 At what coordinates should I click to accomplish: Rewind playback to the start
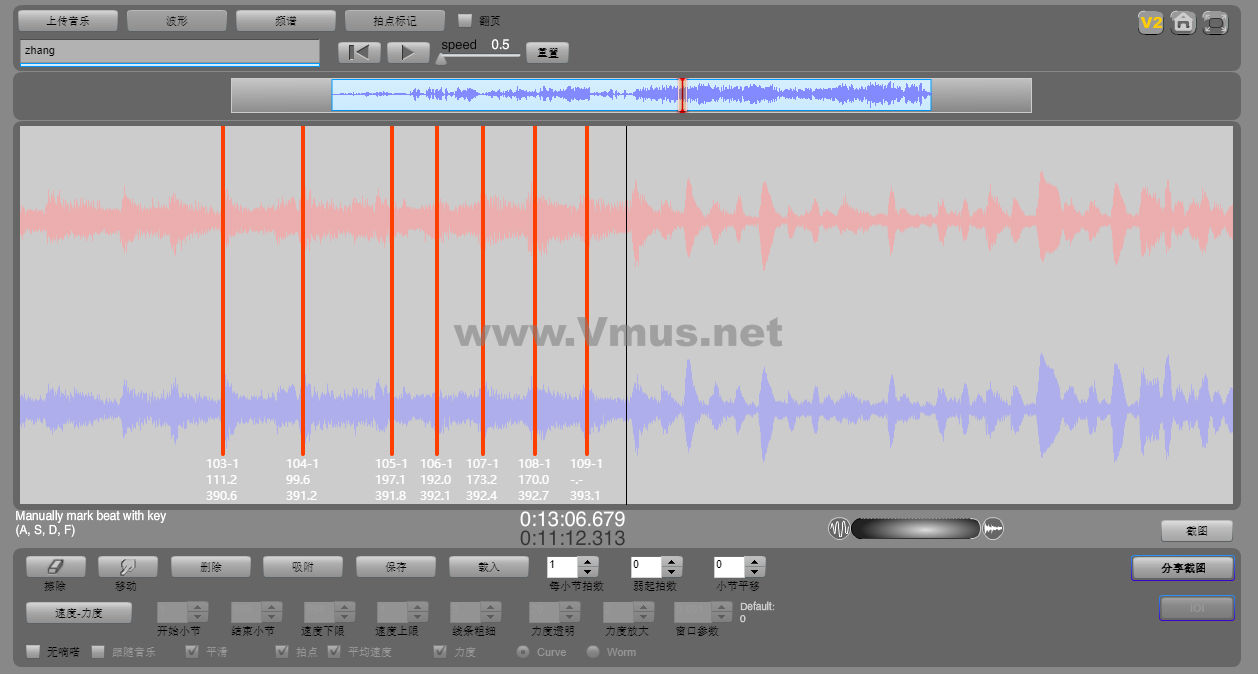coord(359,53)
